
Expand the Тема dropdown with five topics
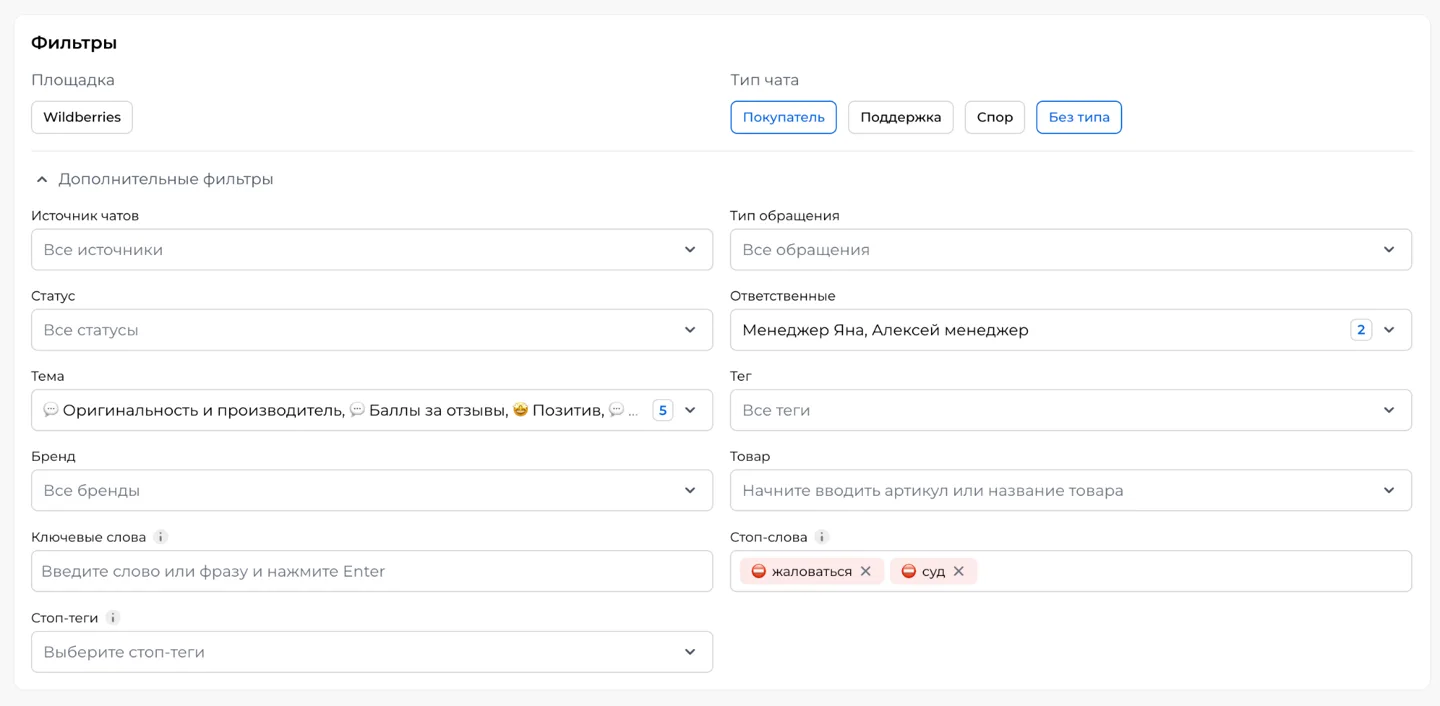pyautogui.click(x=372, y=410)
